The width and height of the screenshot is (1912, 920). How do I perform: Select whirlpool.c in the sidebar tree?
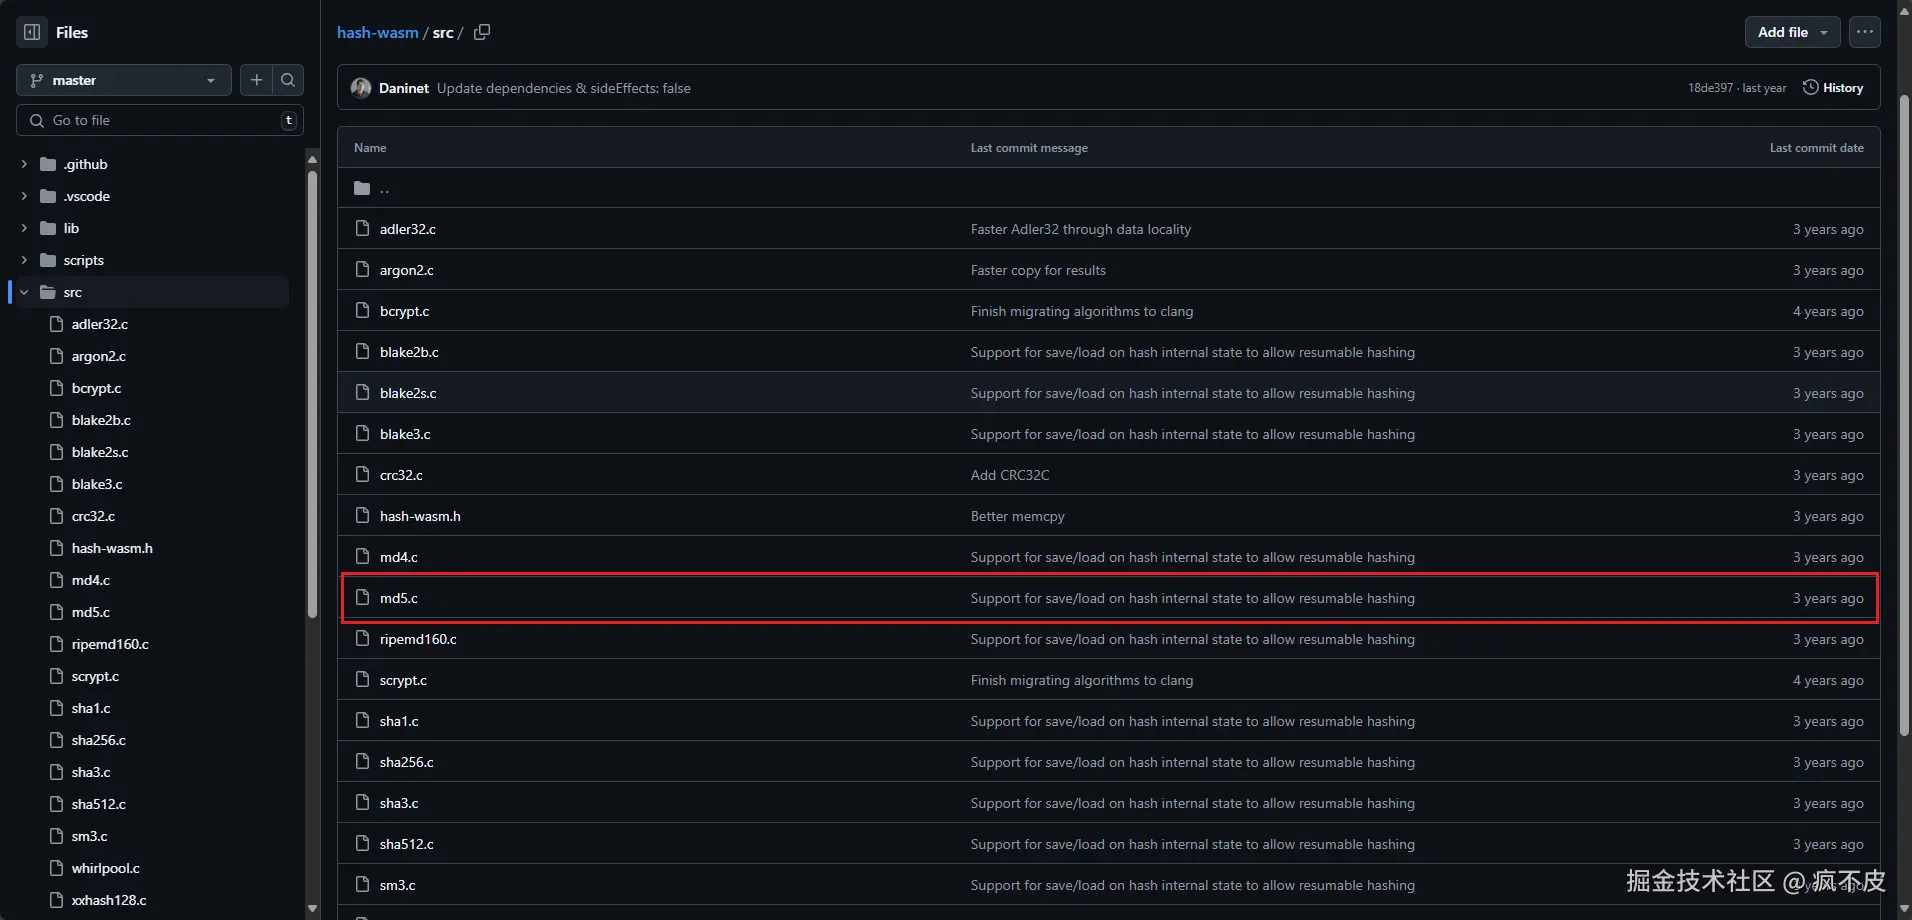105,868
